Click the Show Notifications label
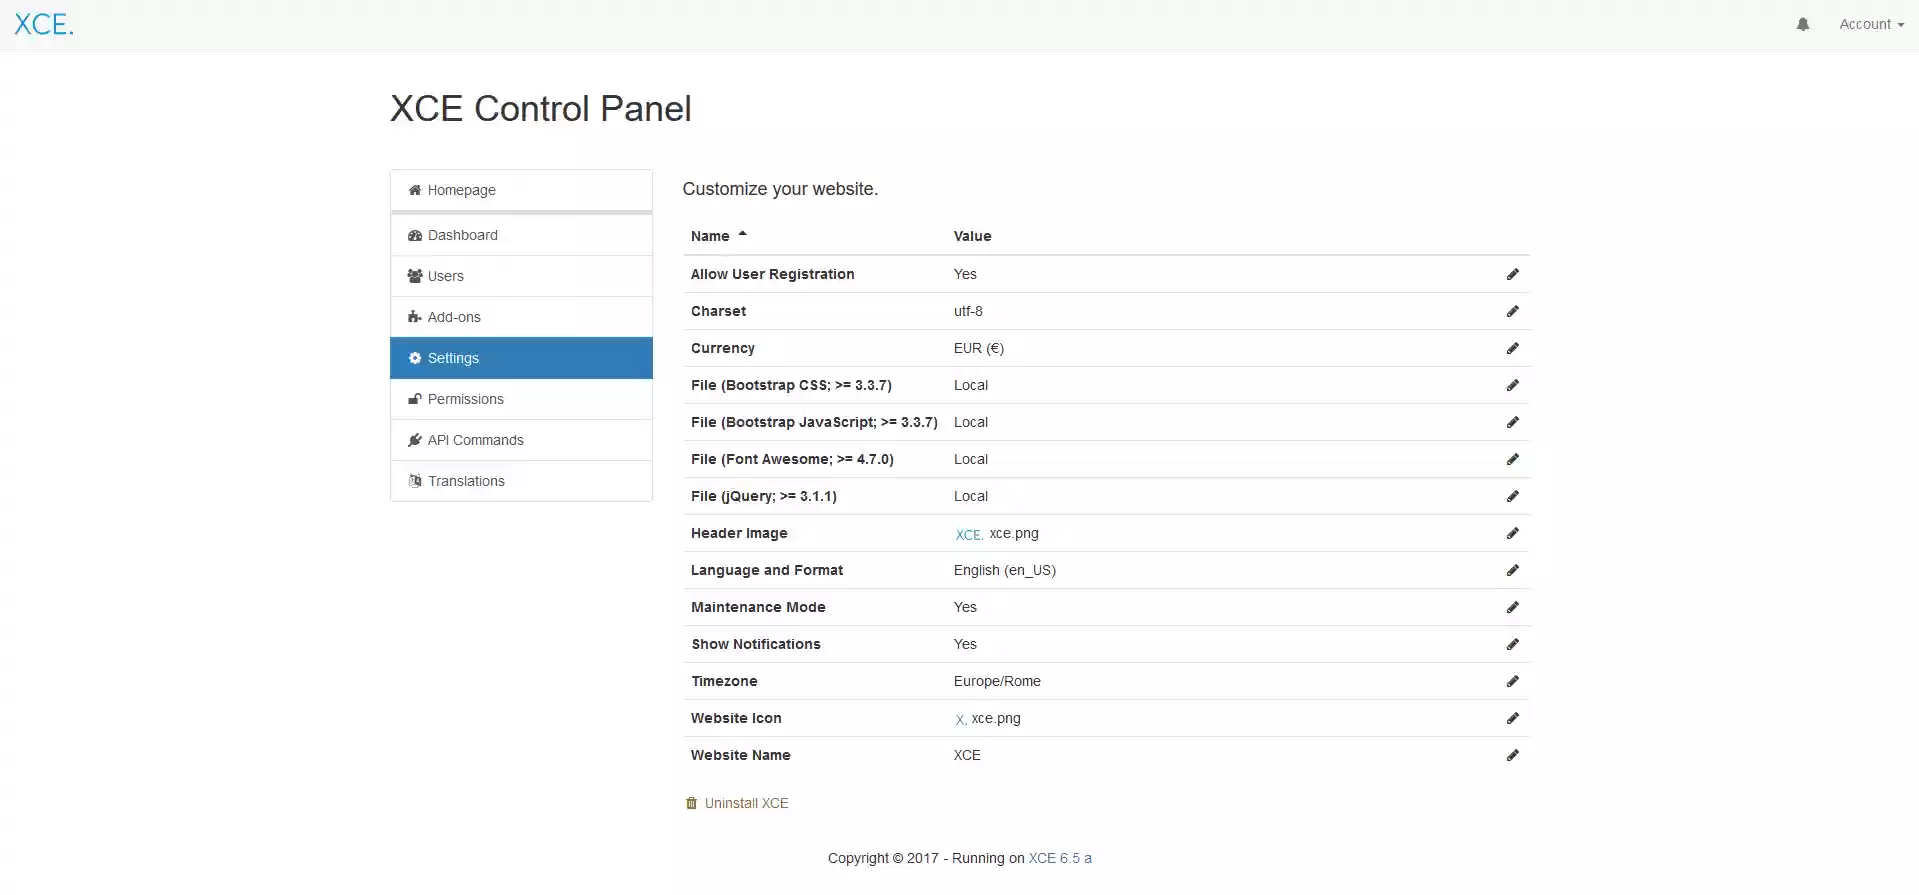 [x=756, y=644]
